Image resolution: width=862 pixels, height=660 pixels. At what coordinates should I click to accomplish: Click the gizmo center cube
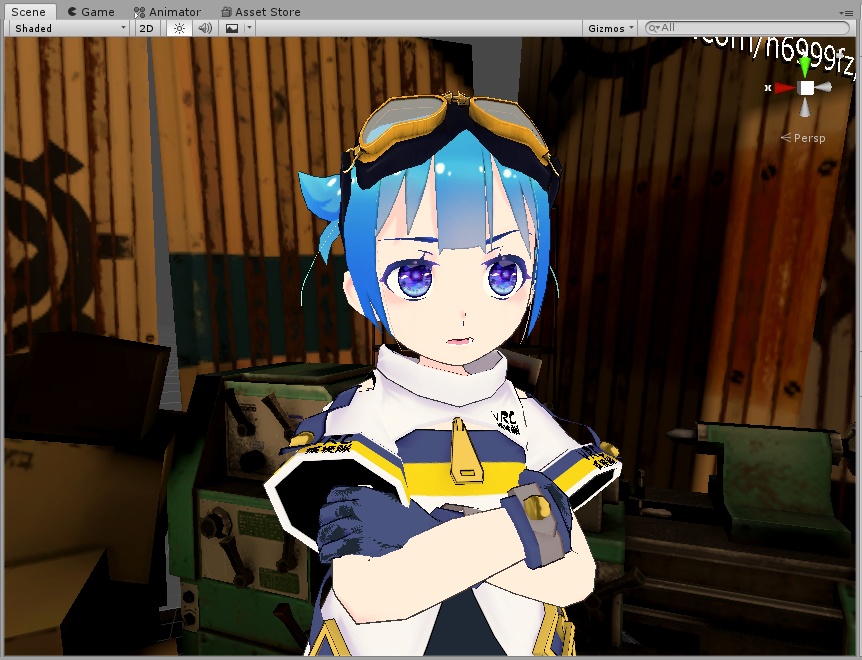[x=806, y=88]
